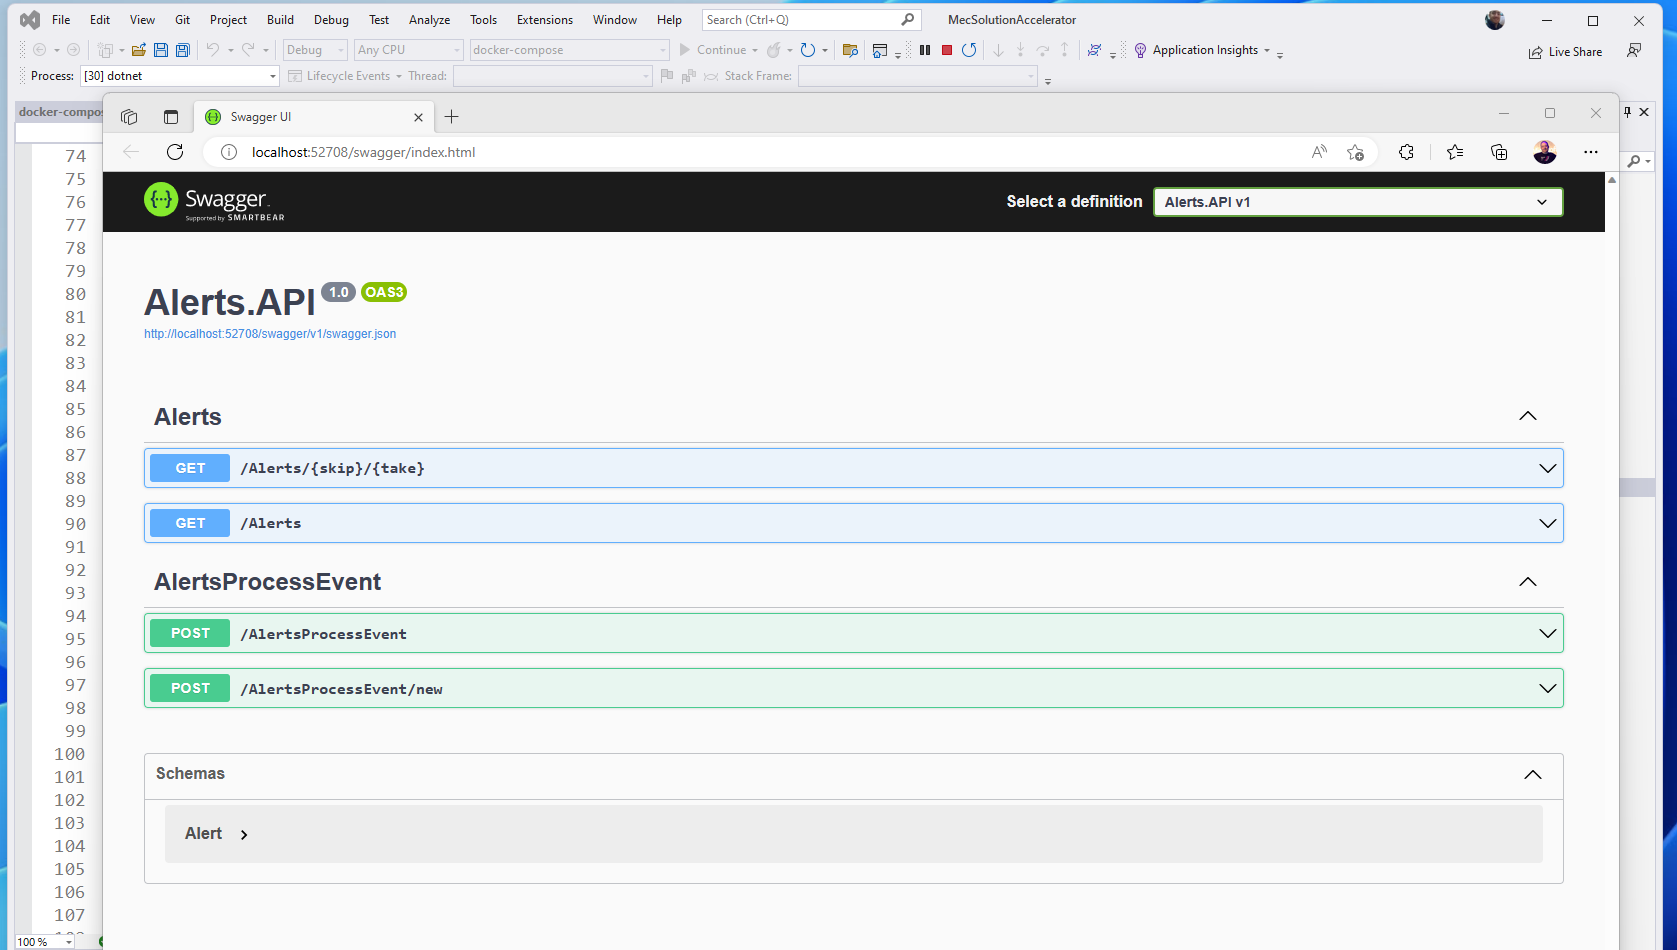Open browser Extensions puzzle icon

[1406, 152]
